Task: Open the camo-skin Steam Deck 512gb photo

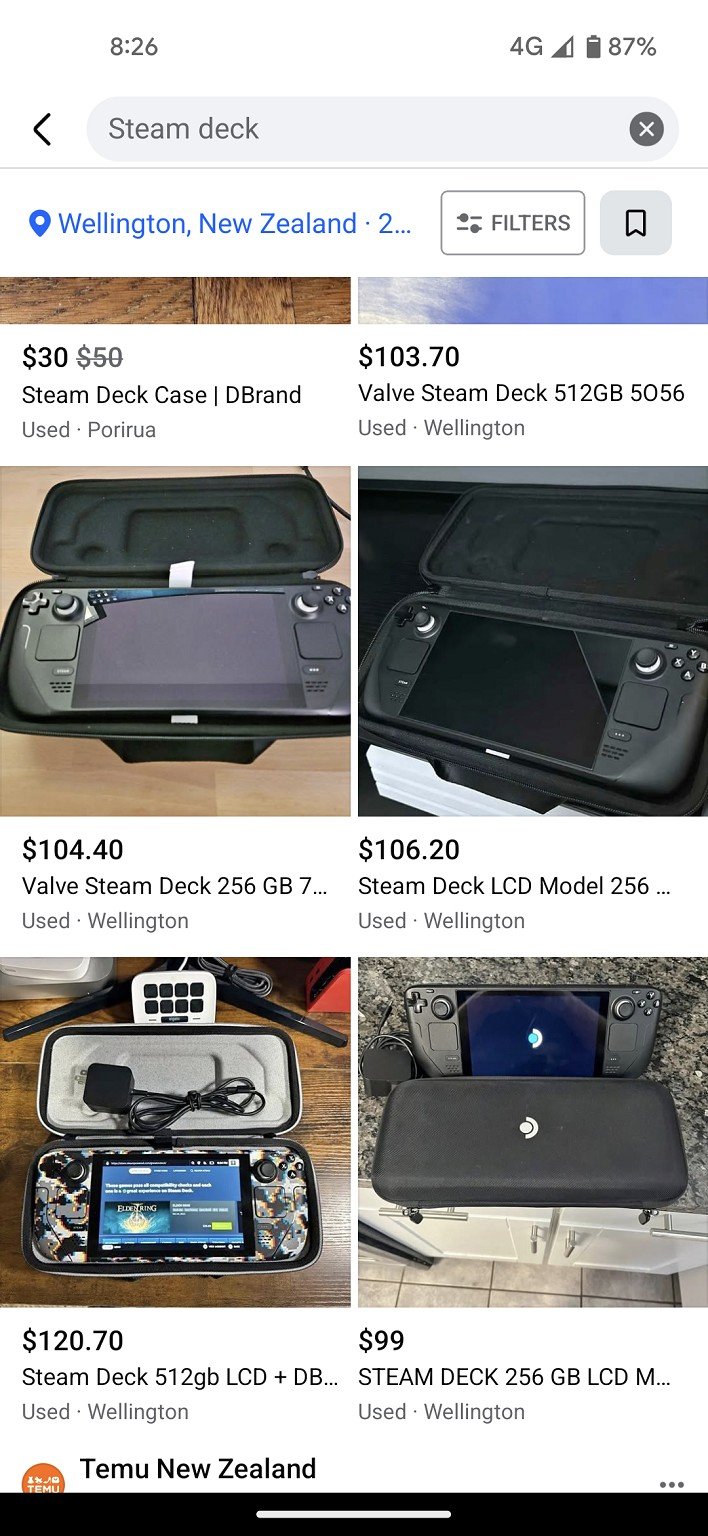Action: 175,1132
